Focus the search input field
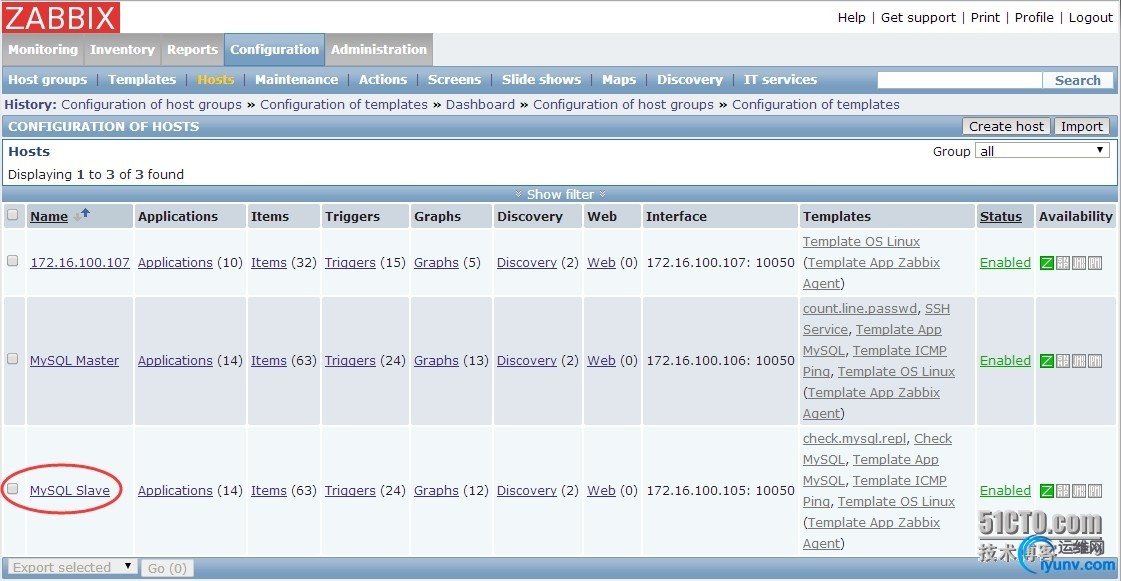Viewport: 1121px width, 581px height. [959, 80]
